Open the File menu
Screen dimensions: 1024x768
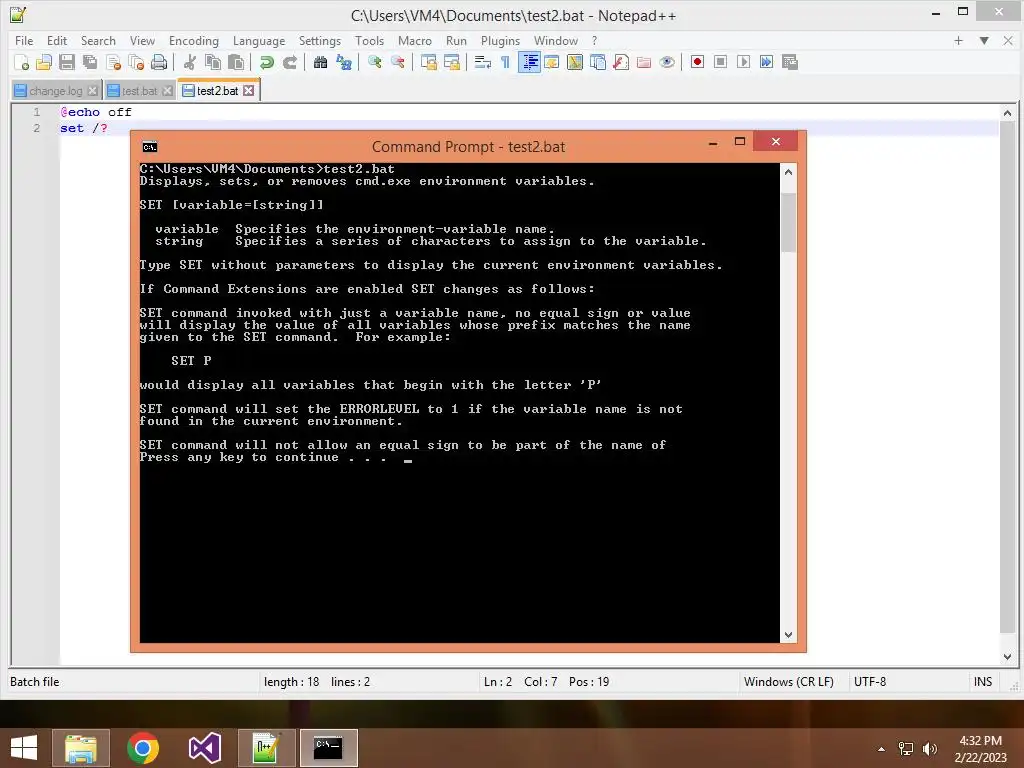point(24,40)
